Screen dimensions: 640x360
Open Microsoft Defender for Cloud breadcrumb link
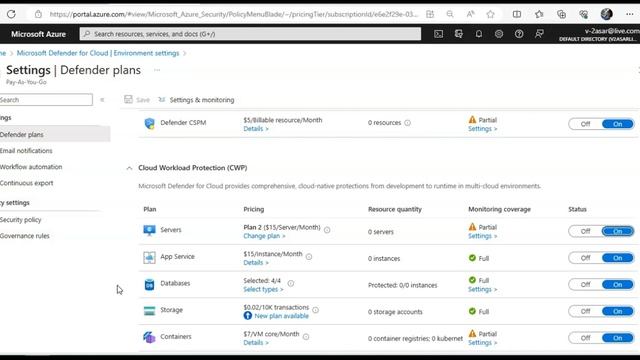pyautogui.click(x=98, y=53)
